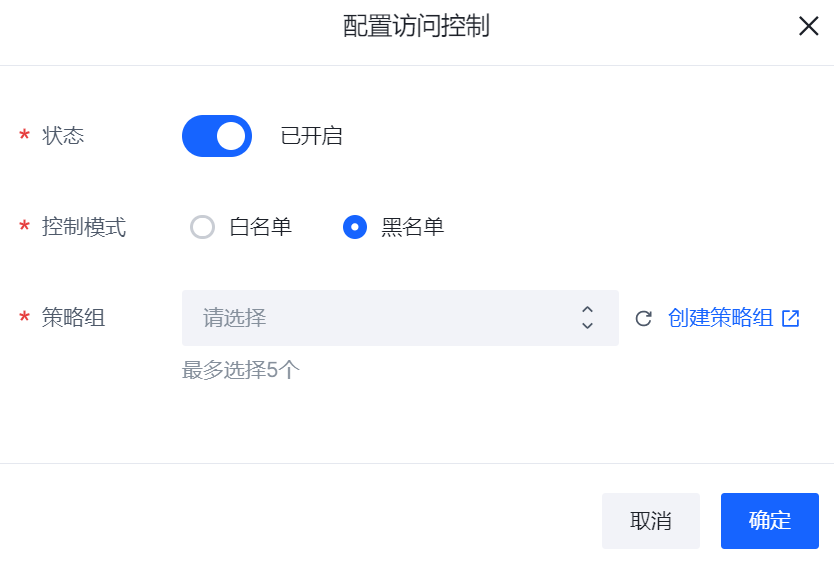Refresh the 策略组 list icon
This screenshot has width=834, height=563.
click(644, 318)
